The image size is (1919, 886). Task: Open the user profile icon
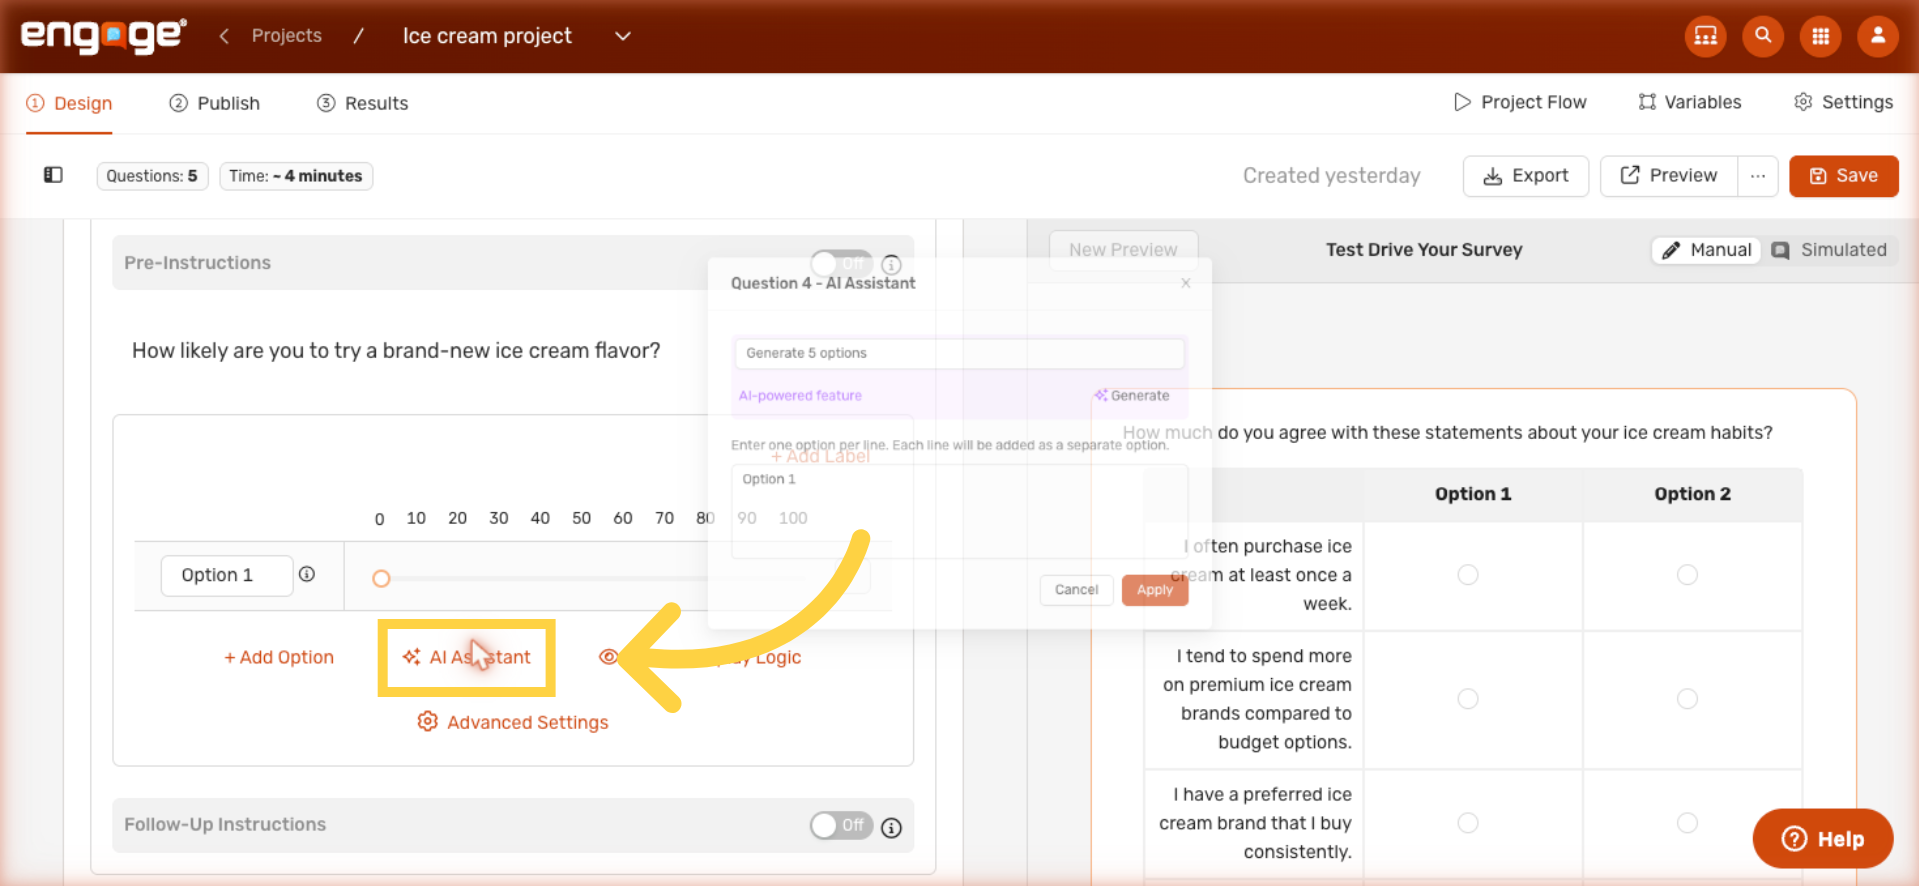(1877, 36)
